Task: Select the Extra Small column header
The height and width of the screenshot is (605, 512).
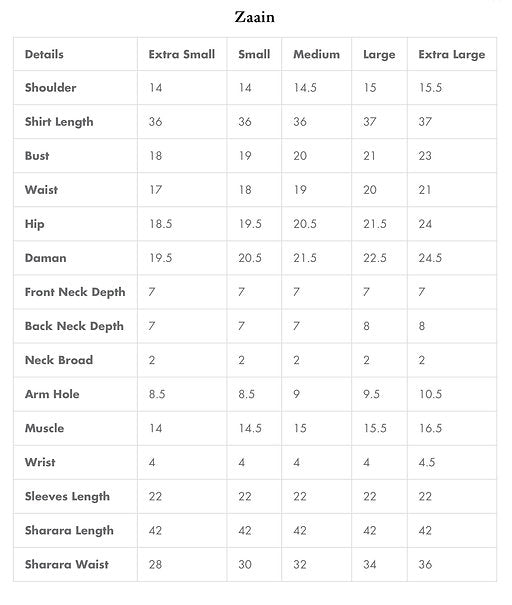Action: 182,54
